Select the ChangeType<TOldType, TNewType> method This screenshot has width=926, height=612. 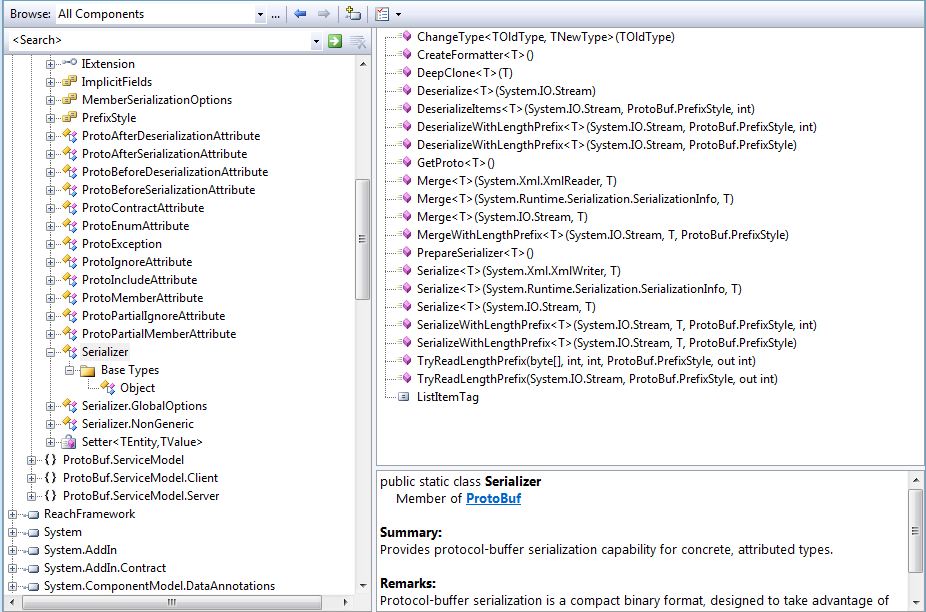tap(546, 37)
